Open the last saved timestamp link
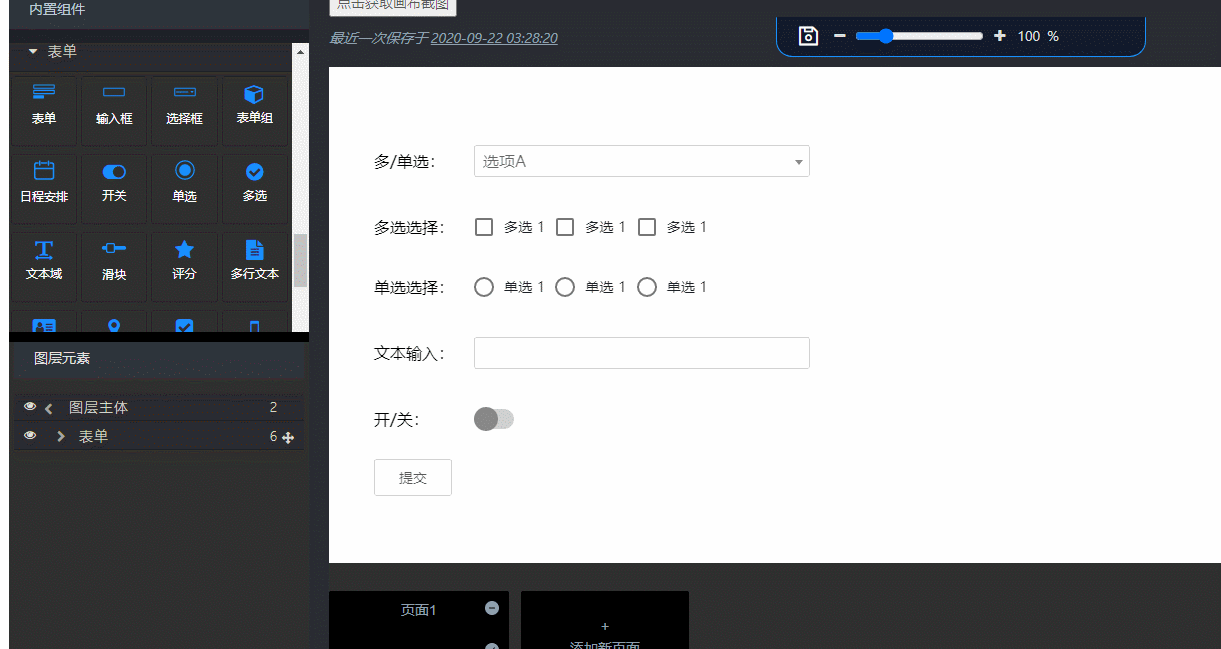The image size is (1221, 649). [x=494, y=38]
